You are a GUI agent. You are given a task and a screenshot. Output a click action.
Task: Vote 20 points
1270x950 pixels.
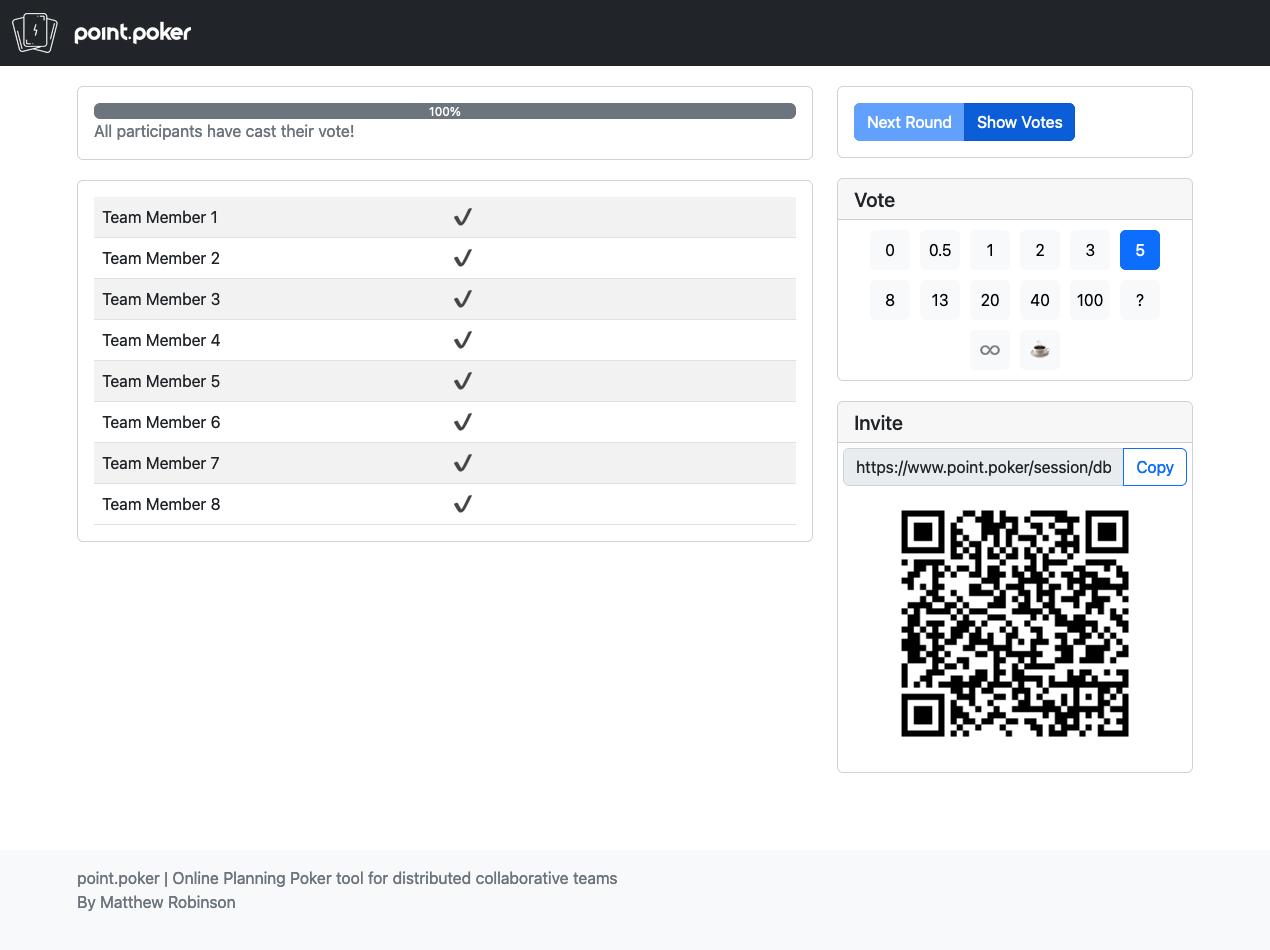tap(990, 300)
